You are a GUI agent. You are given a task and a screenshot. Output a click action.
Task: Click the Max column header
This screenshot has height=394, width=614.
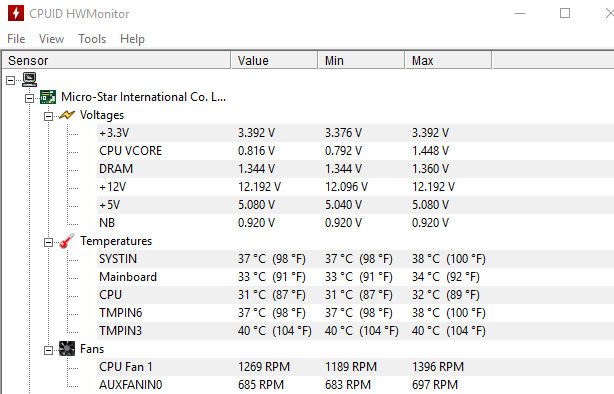(x=448, y=61)
